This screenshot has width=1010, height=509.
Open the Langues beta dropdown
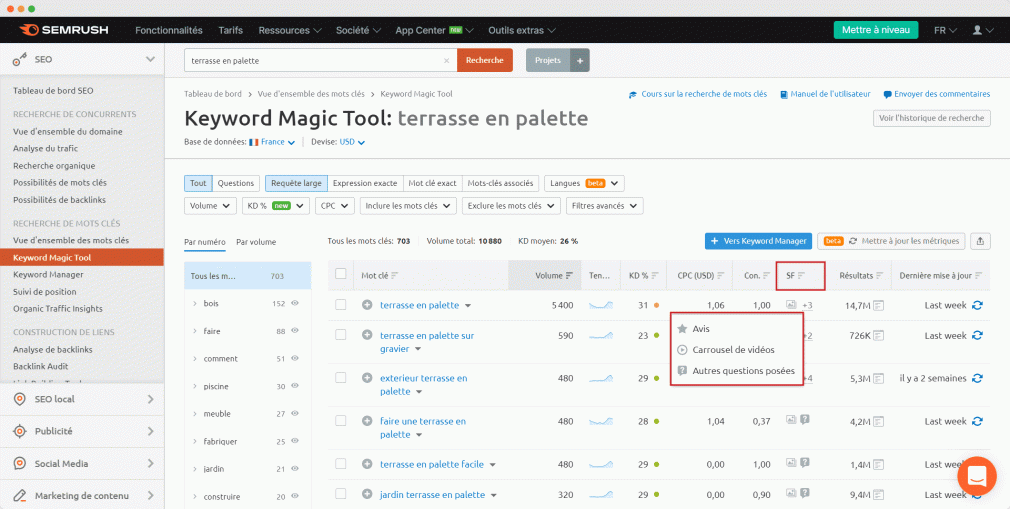tap(584, 183)
